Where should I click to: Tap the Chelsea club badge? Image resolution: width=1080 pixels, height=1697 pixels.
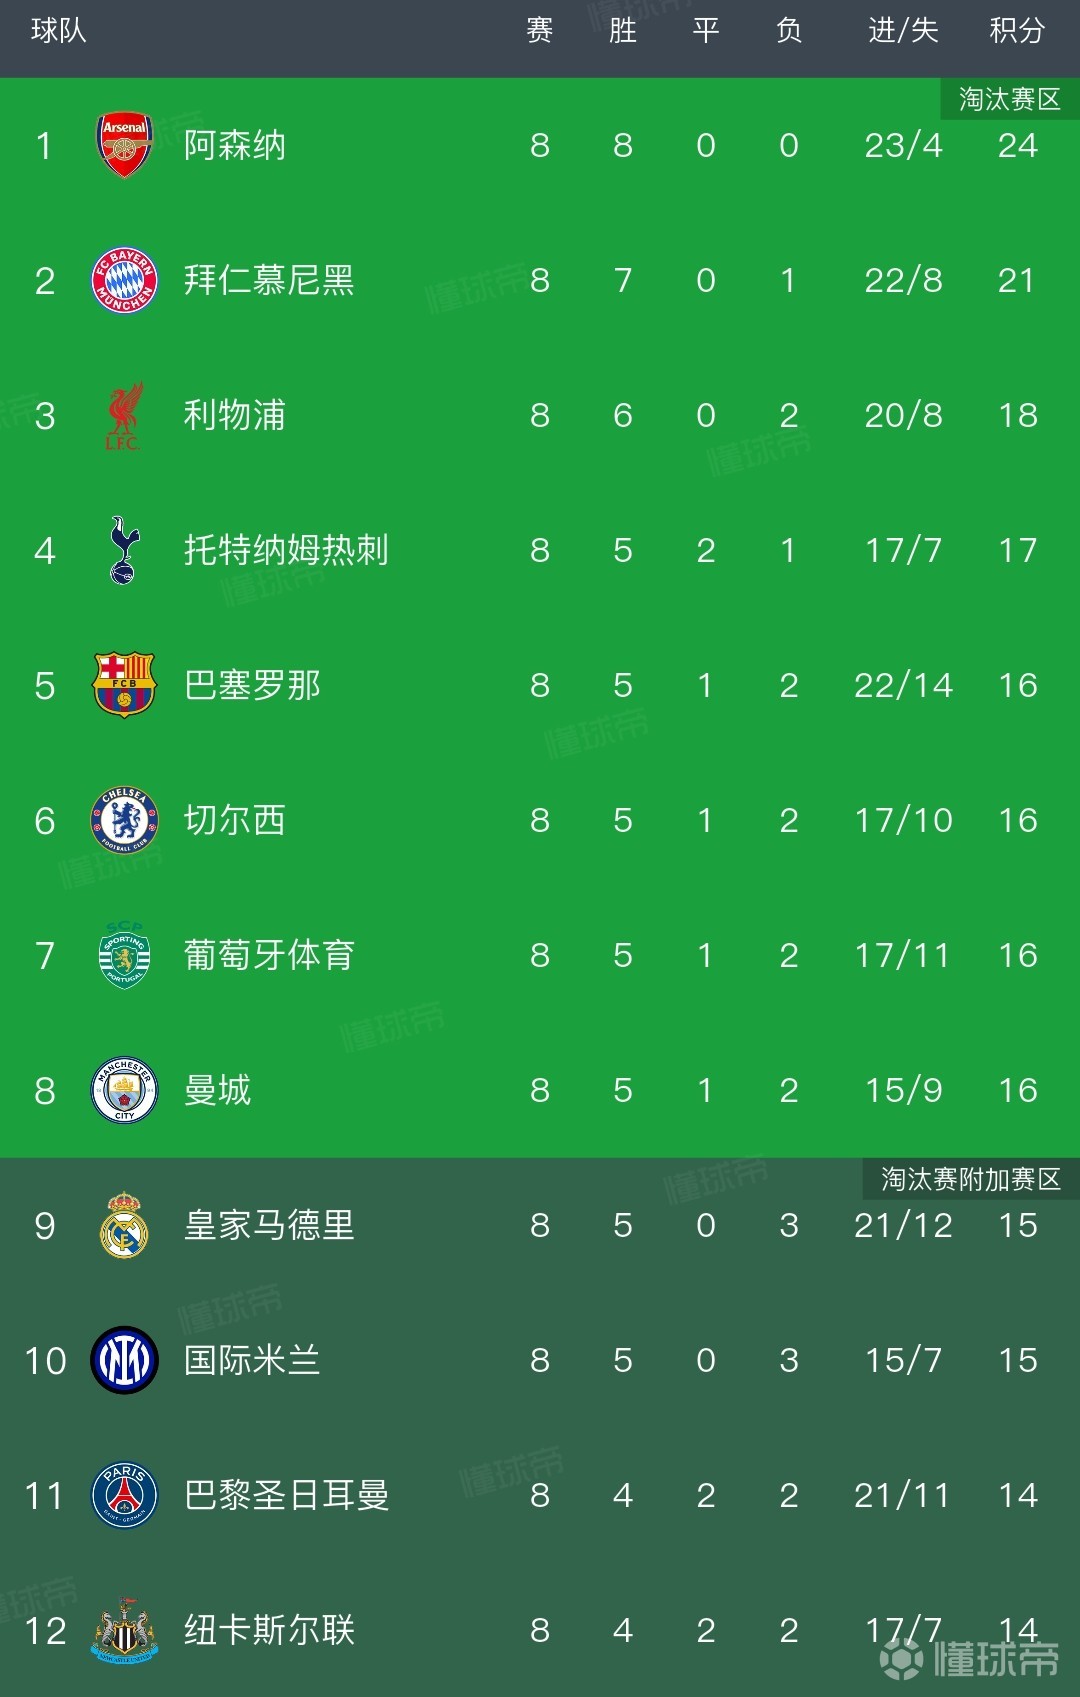[x=124, y=820]
